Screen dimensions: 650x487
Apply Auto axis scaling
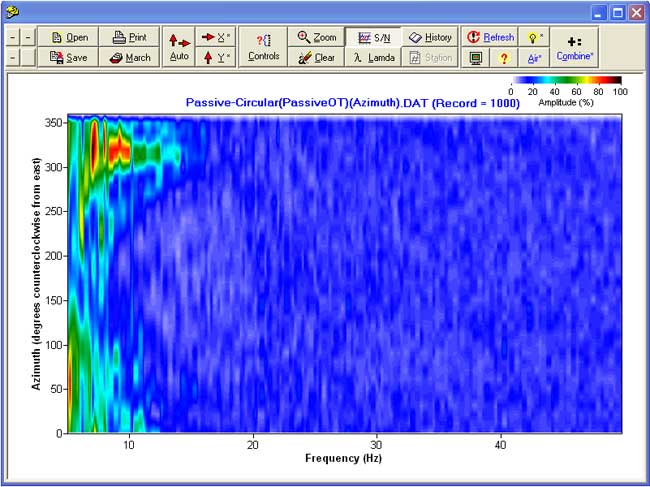tap(179, 47)
